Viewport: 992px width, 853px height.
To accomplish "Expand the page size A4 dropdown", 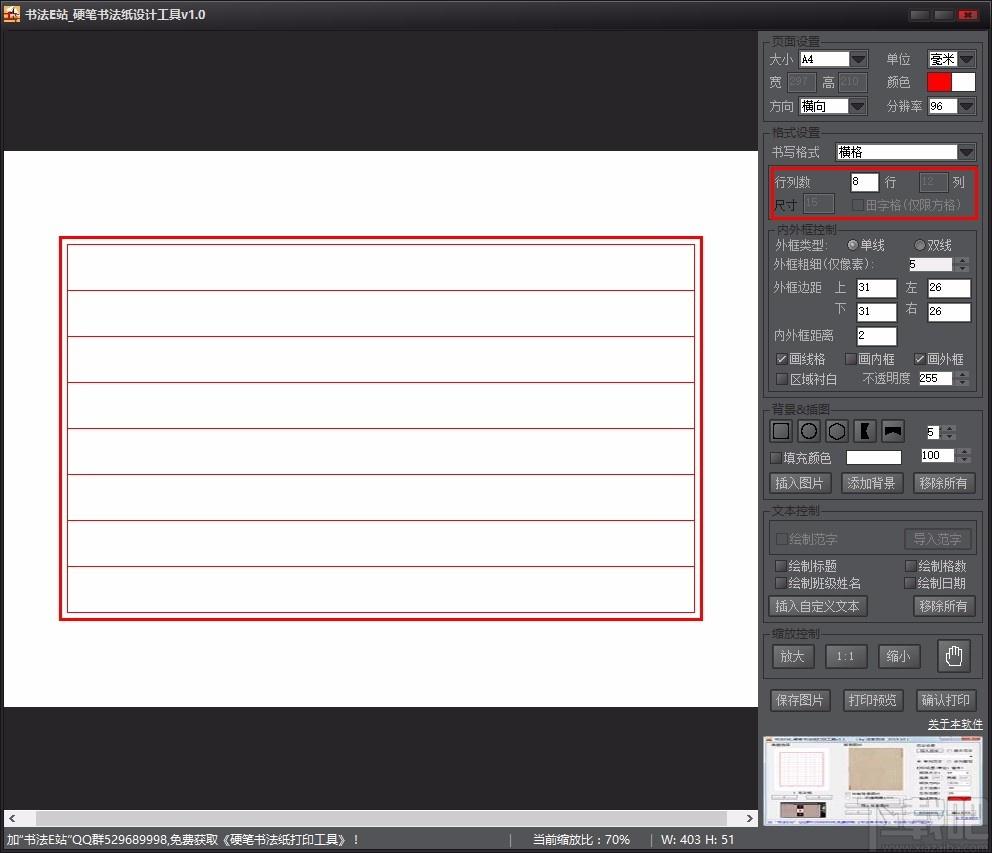I will [858, 59].
